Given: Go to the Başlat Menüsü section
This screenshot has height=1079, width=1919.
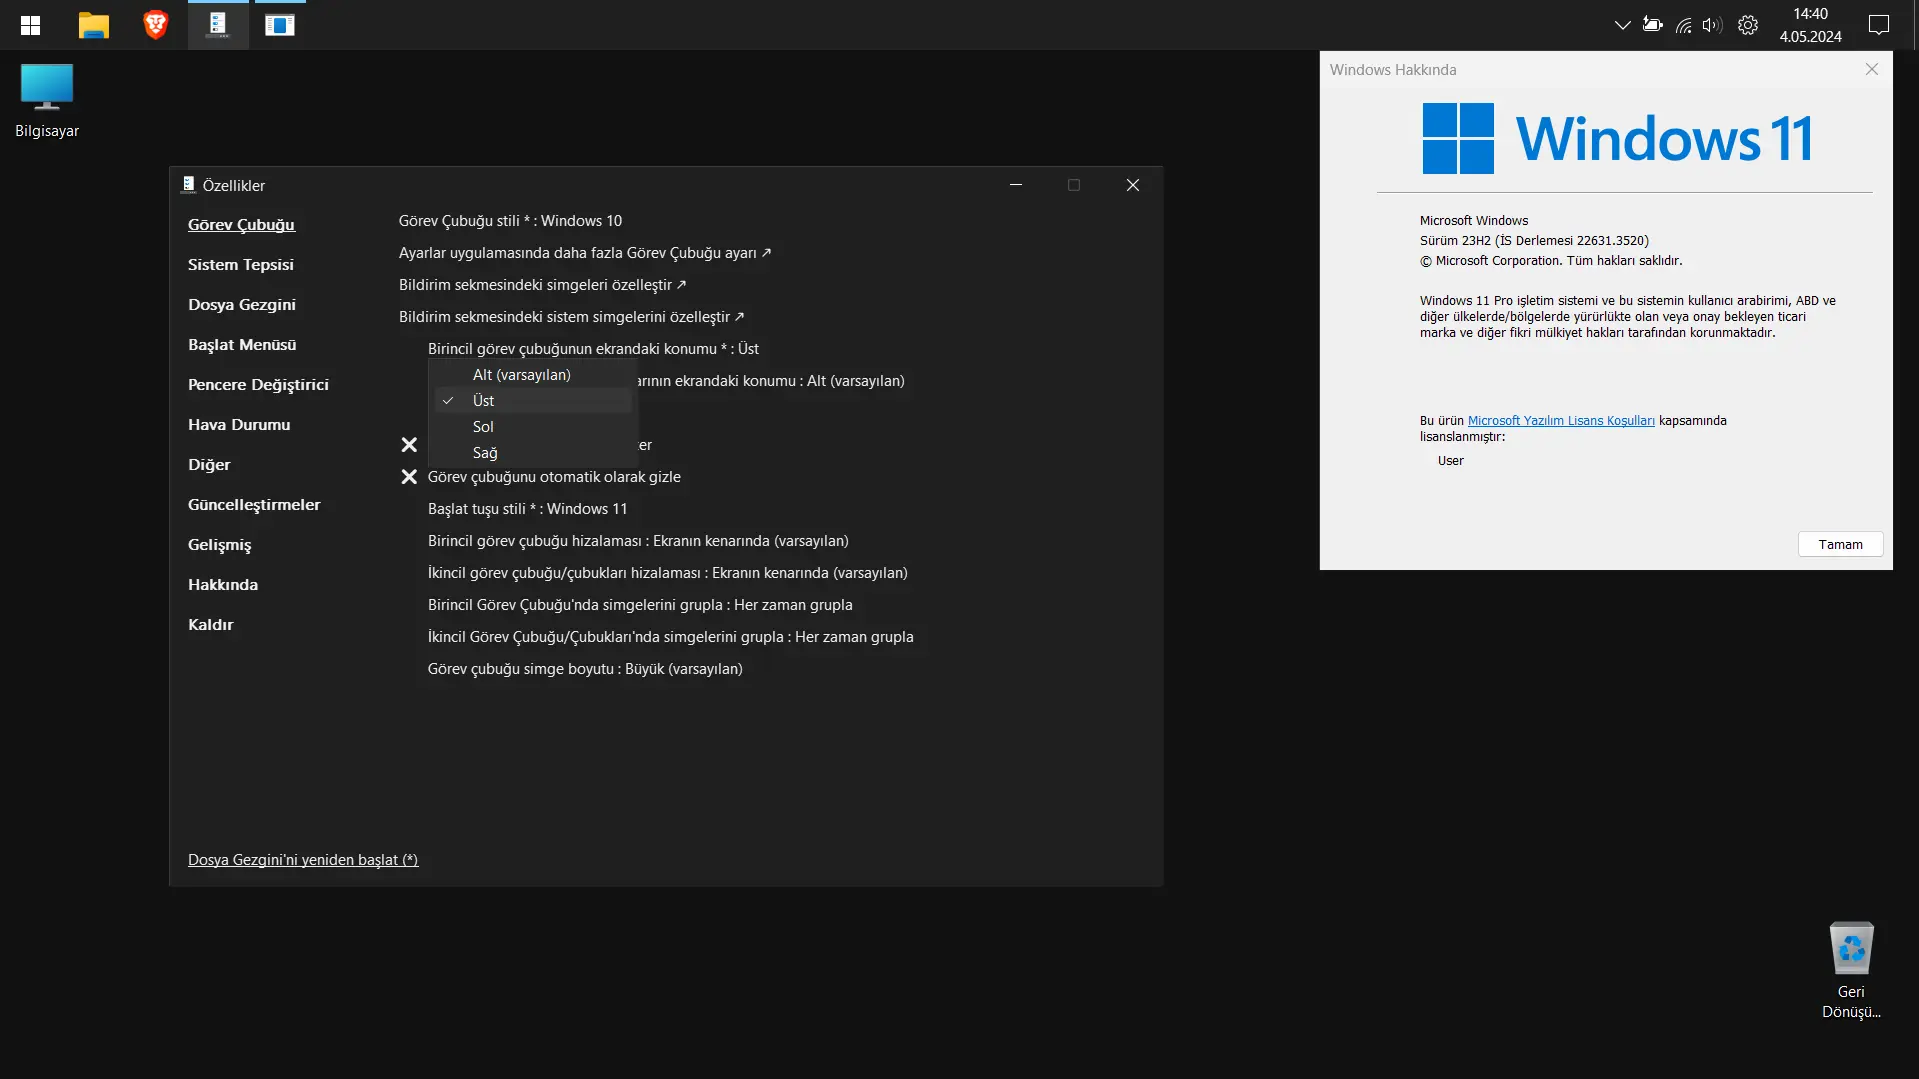Looking at the screenshot, I should click(242, 345).
